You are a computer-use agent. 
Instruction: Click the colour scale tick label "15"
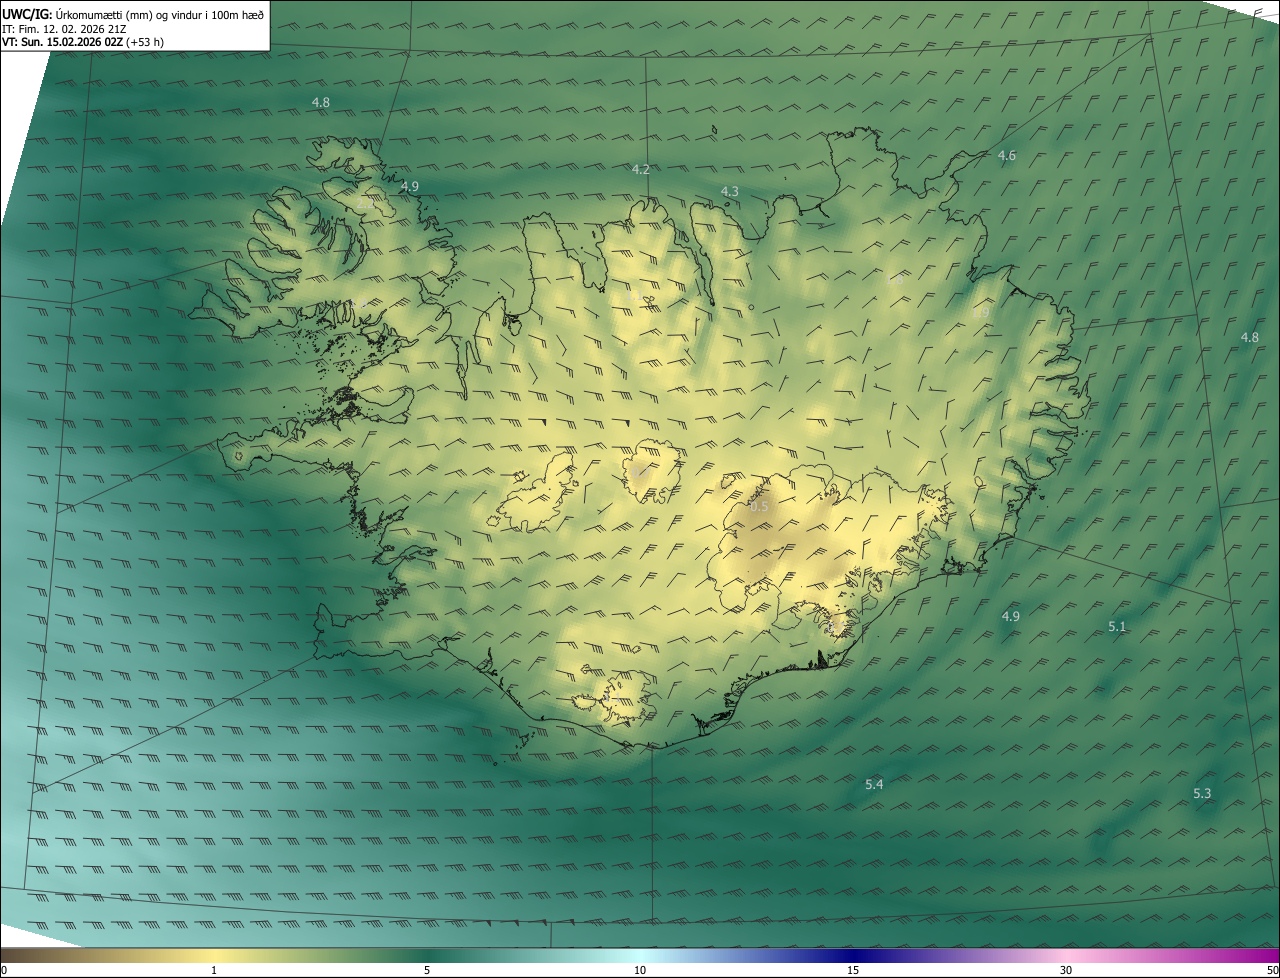point(853,970)
